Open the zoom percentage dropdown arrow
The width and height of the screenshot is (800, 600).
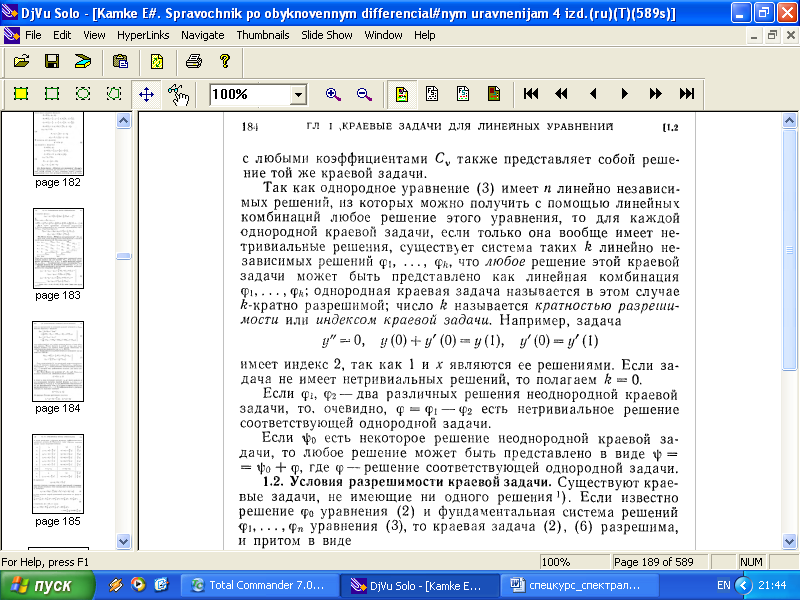pos(298,95)
